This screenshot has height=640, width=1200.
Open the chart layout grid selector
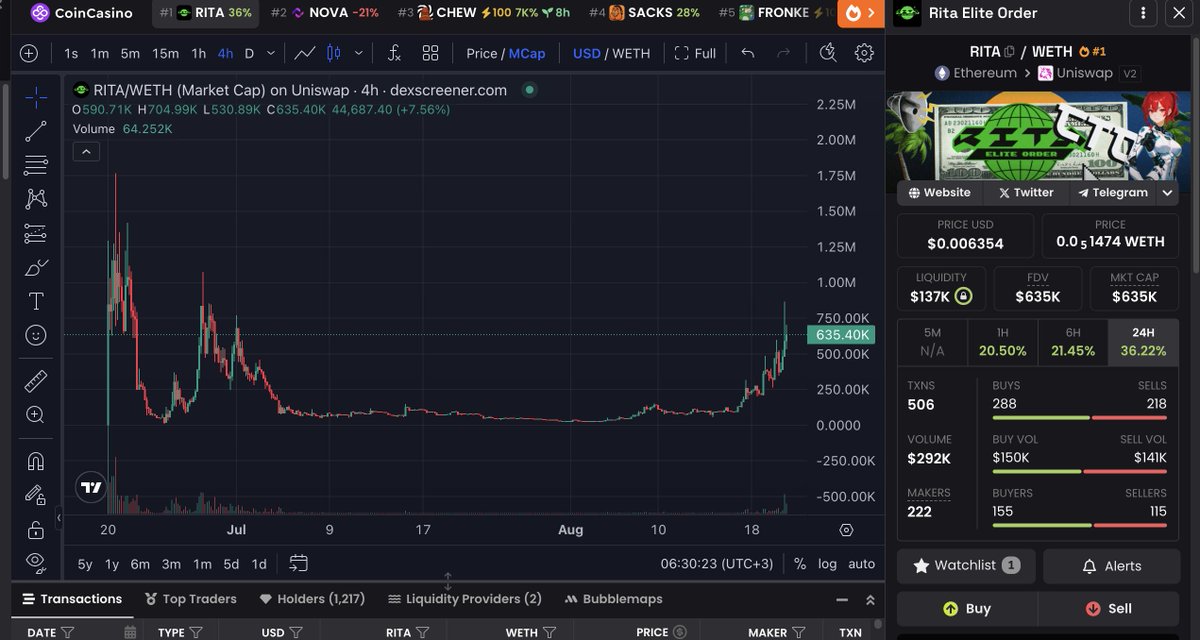[431, 53]
